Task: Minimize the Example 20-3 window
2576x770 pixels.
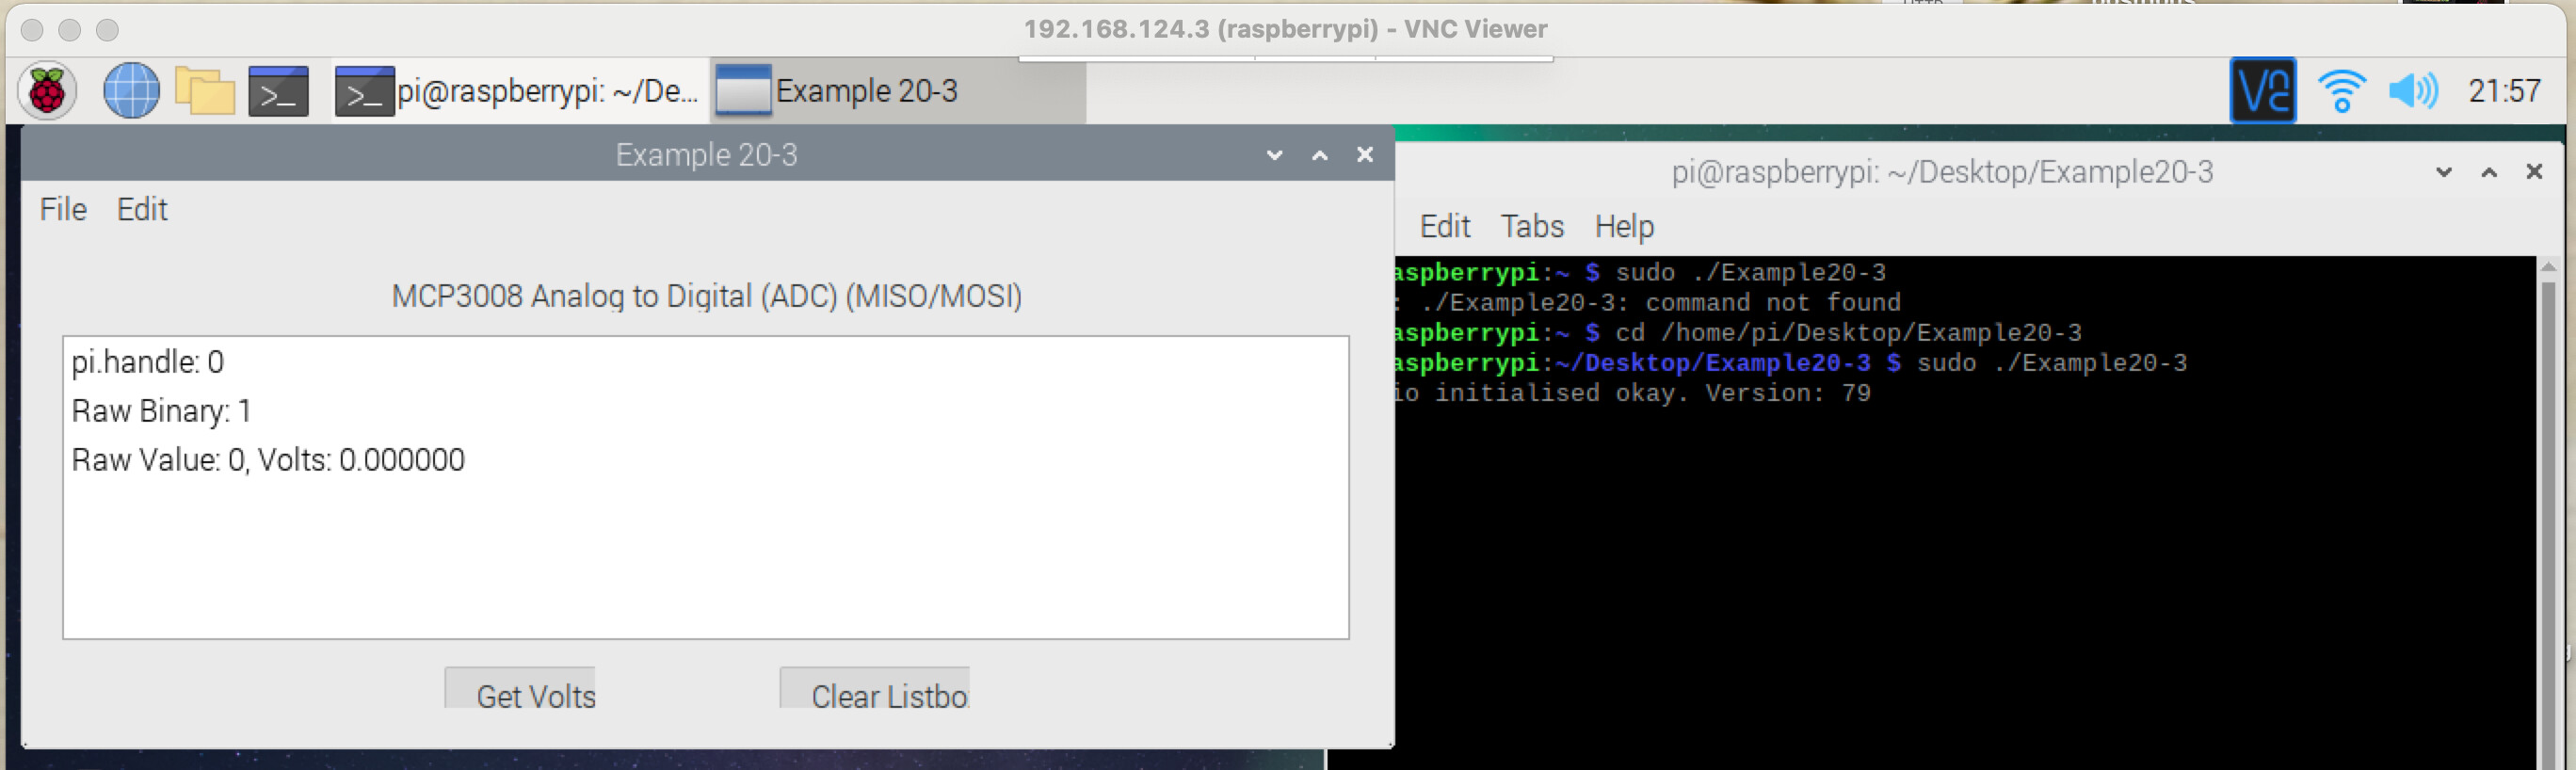Action: click(x=1274, y=155)
